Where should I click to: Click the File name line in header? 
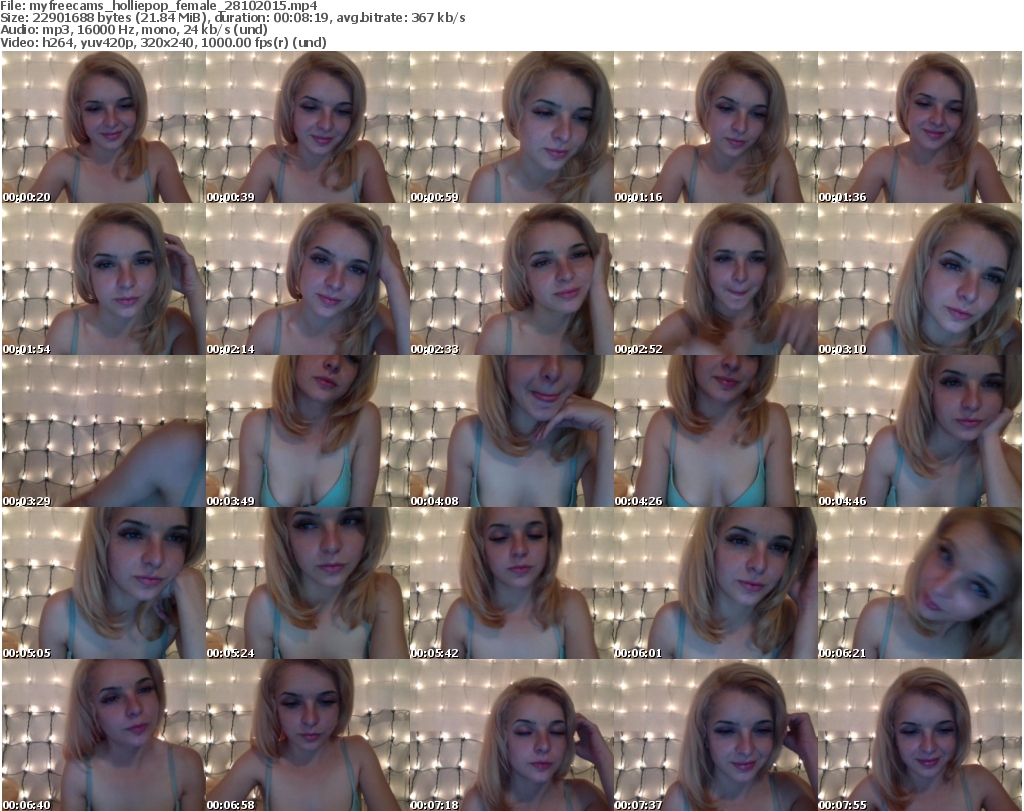(159, 6)
